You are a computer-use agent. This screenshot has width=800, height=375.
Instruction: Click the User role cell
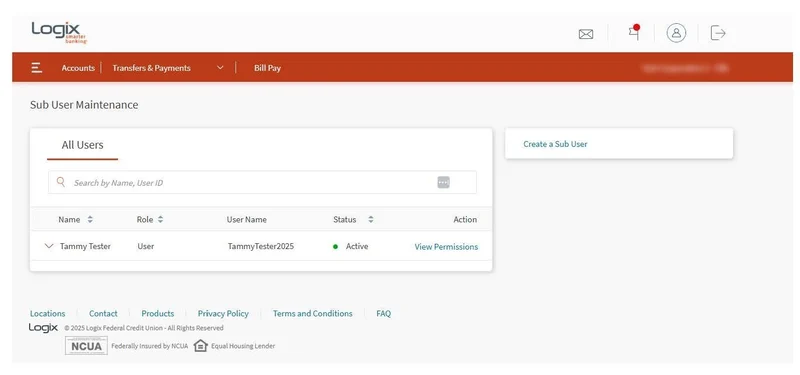click(145, 246)
